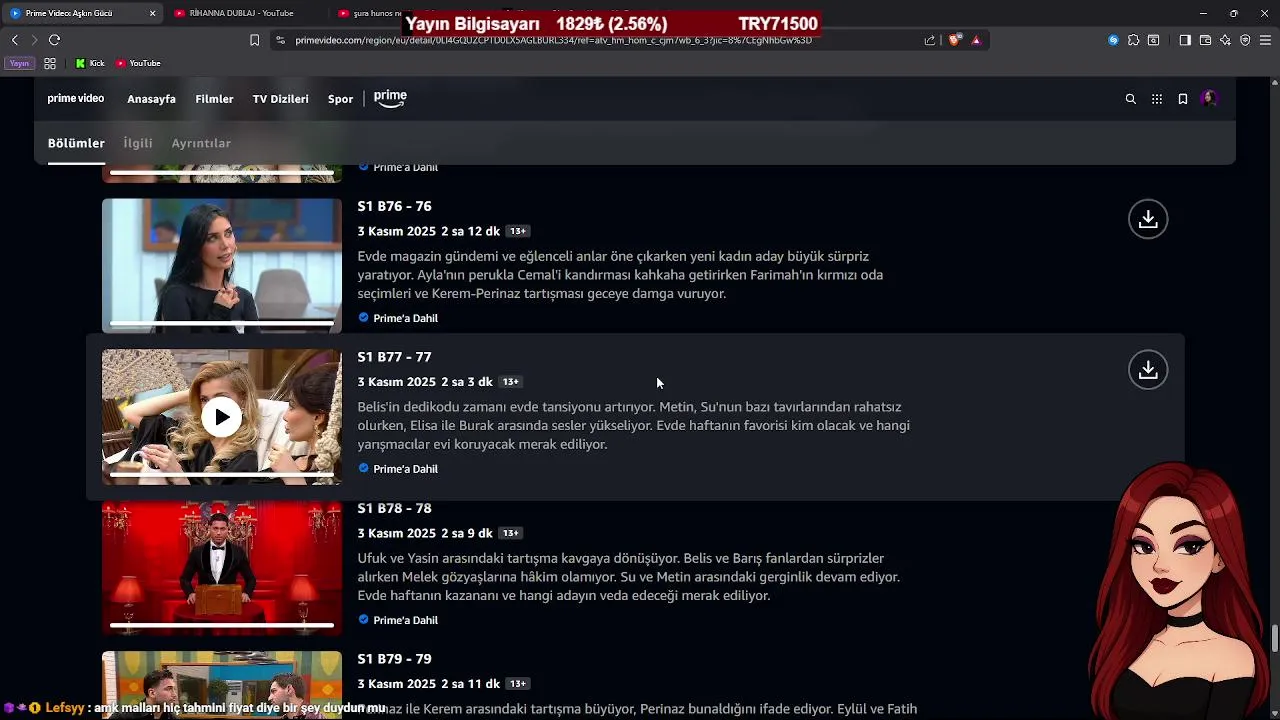Click the S1 B76 - 76 episode title
Screen dimensions: 1280x720
pyautogui.click(x=394, y=206)
